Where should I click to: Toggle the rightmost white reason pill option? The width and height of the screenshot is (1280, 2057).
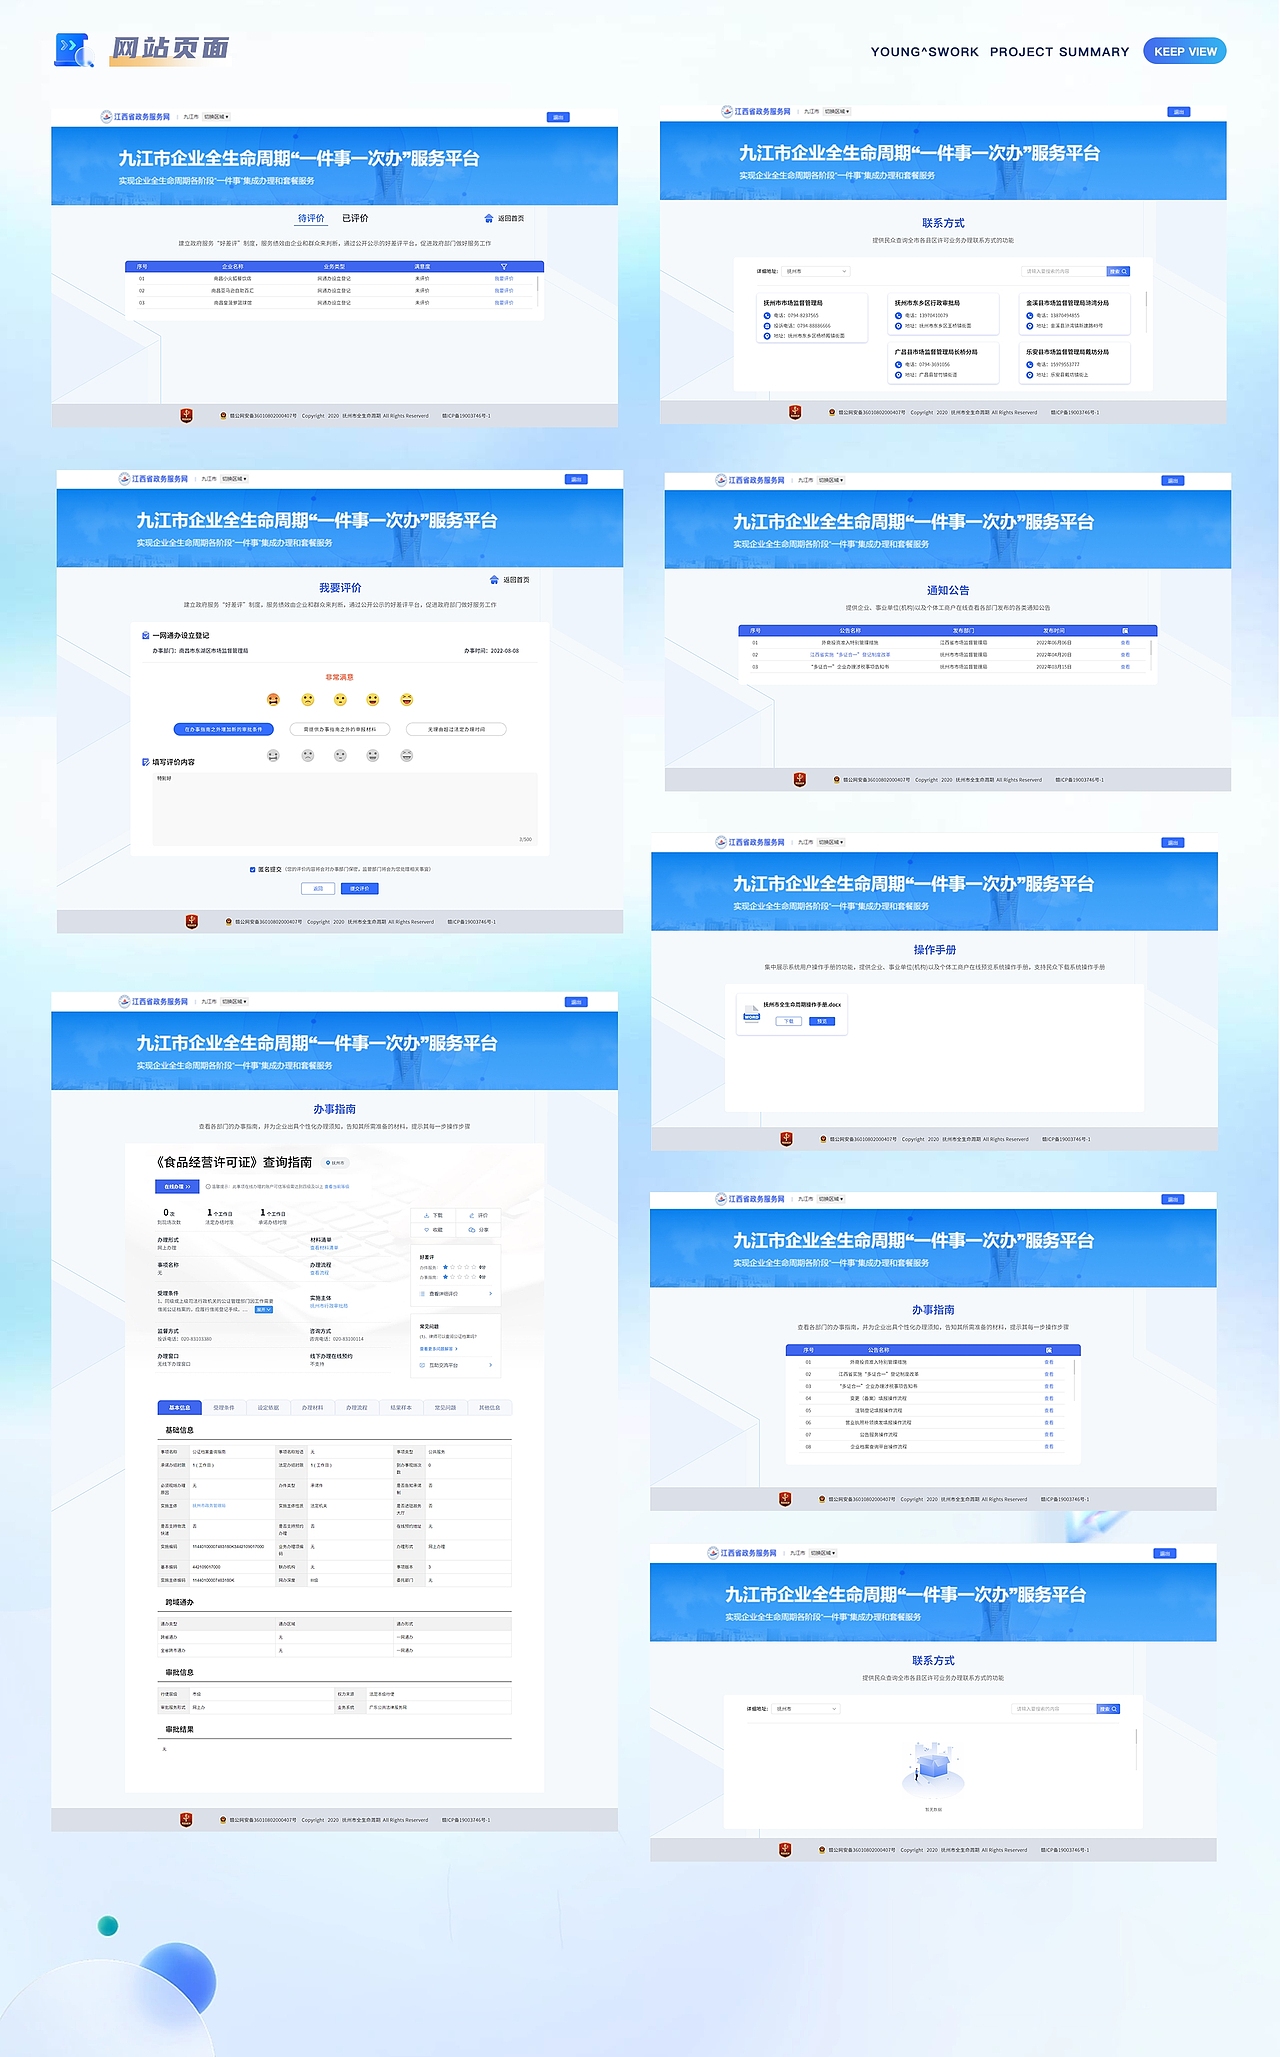point(456,729)
